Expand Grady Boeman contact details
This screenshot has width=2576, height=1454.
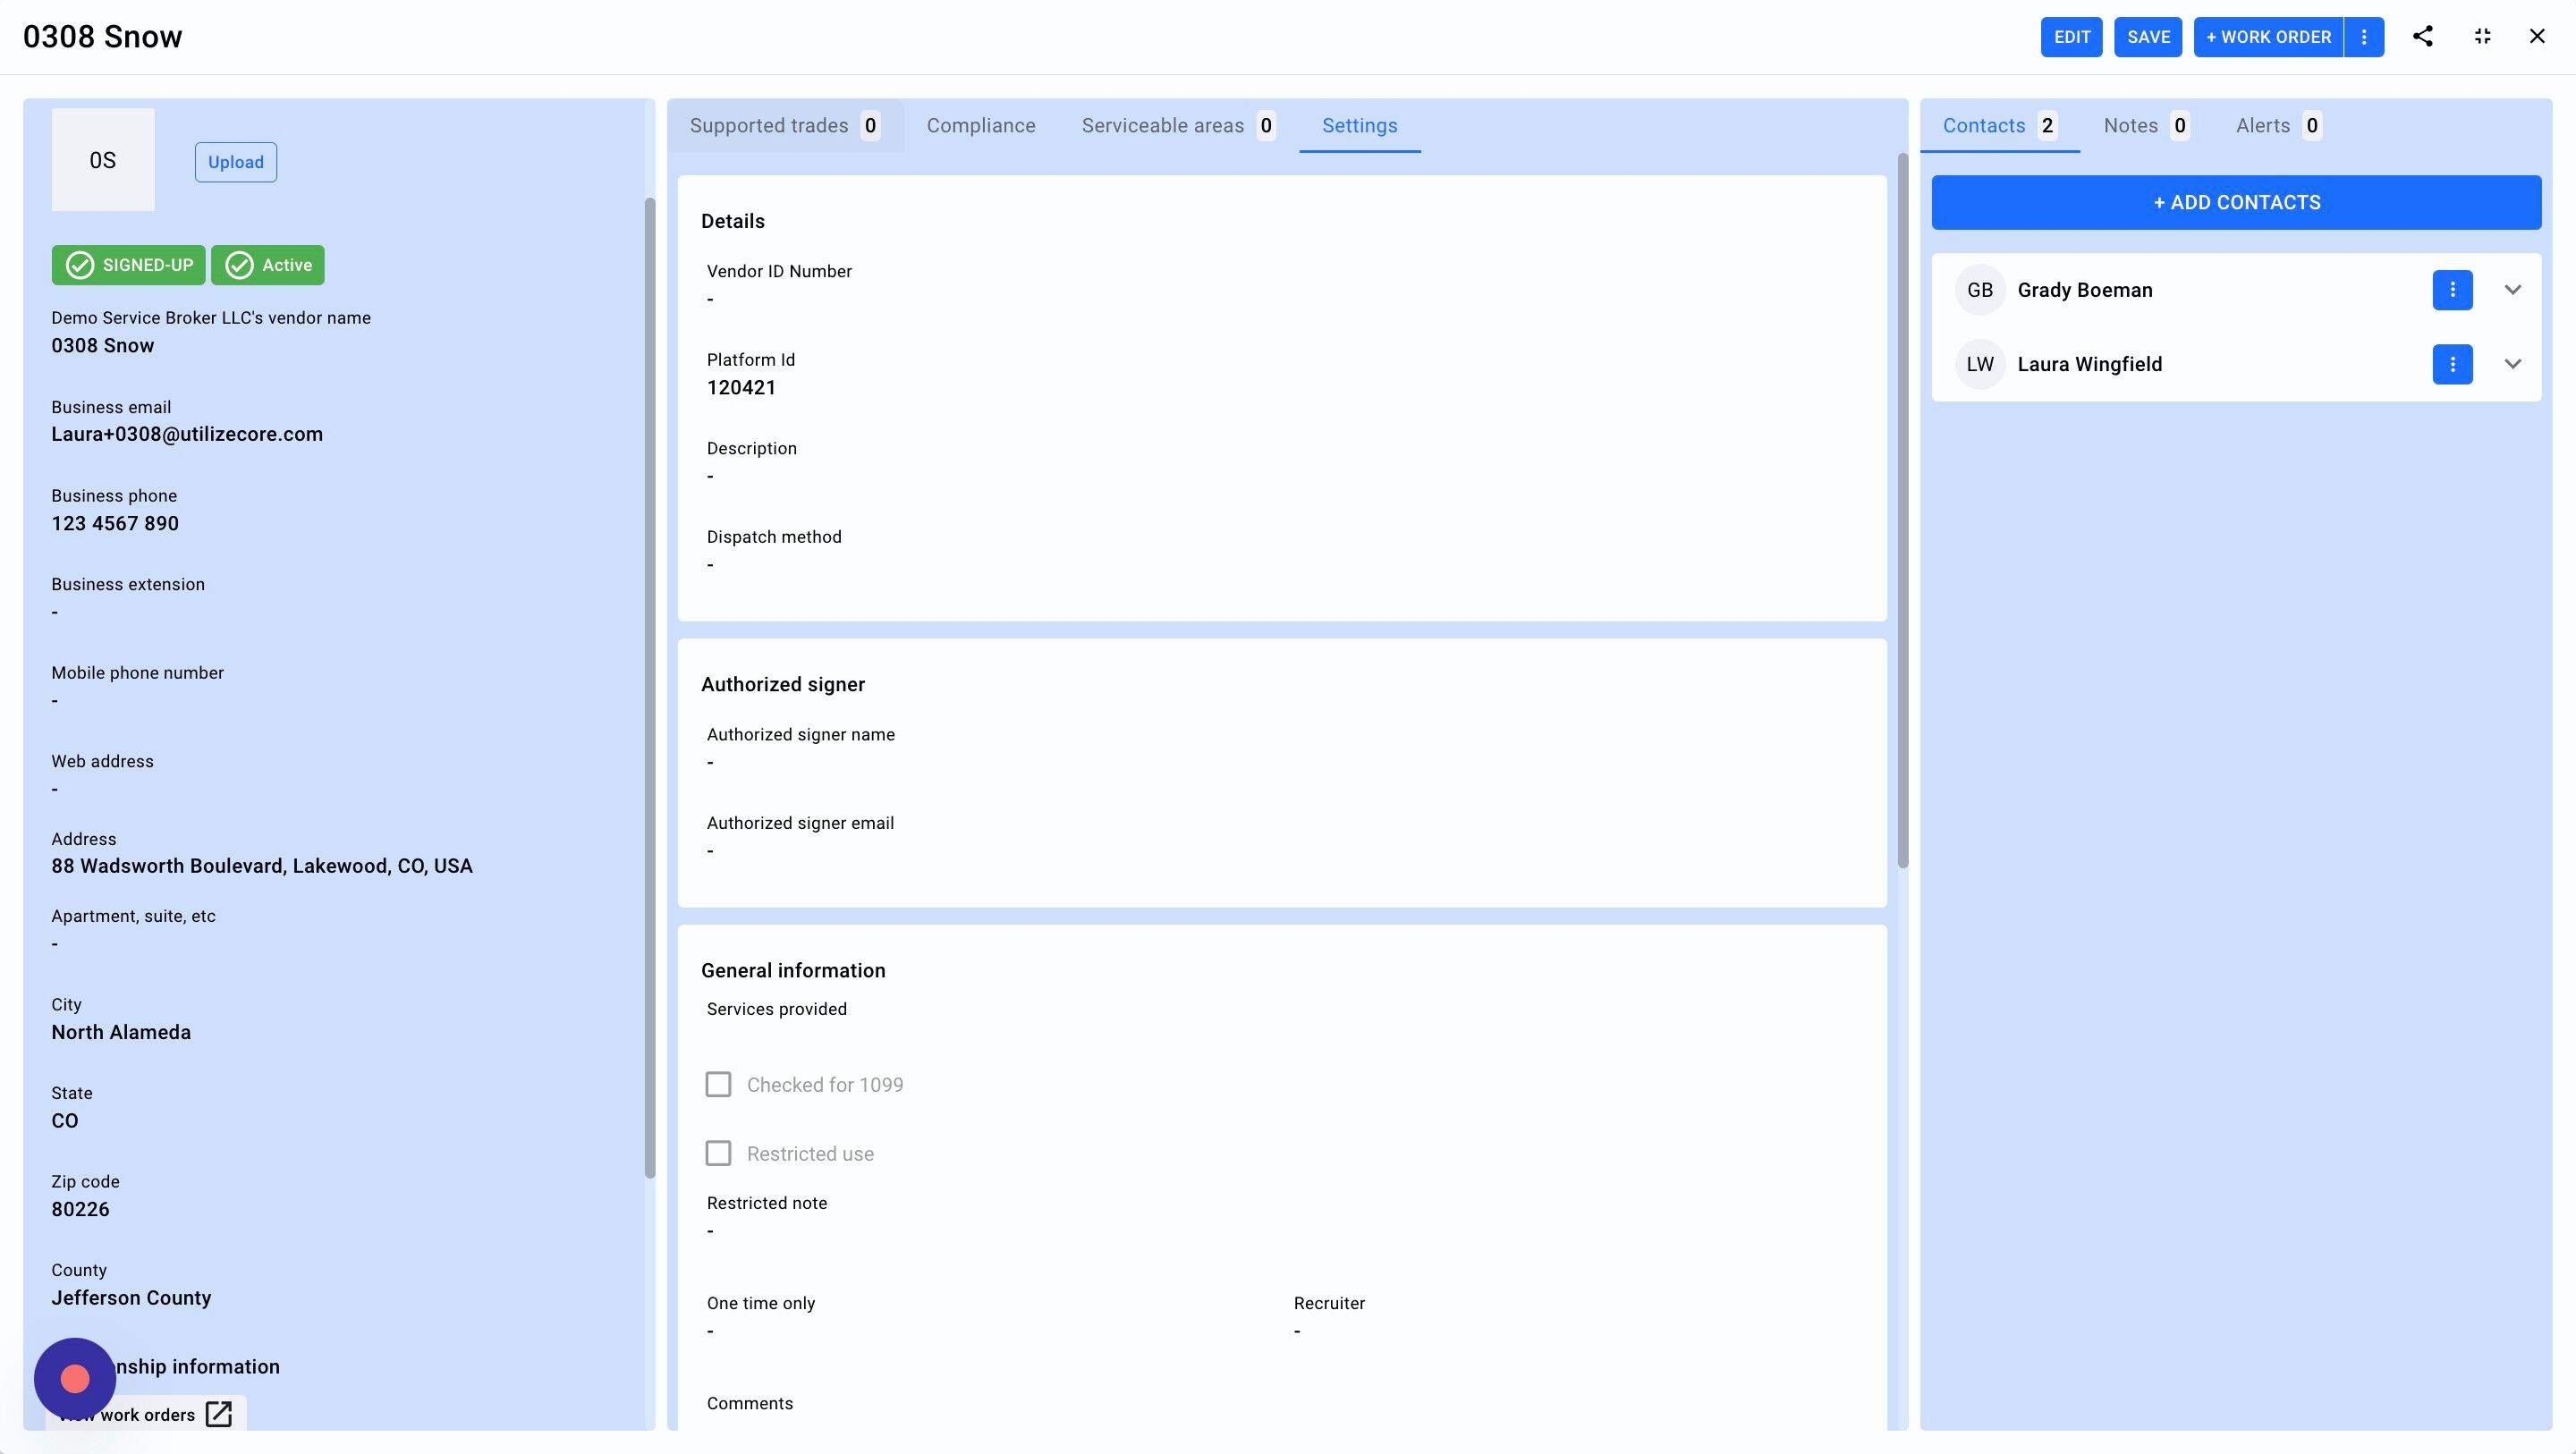pos(2512,290)
